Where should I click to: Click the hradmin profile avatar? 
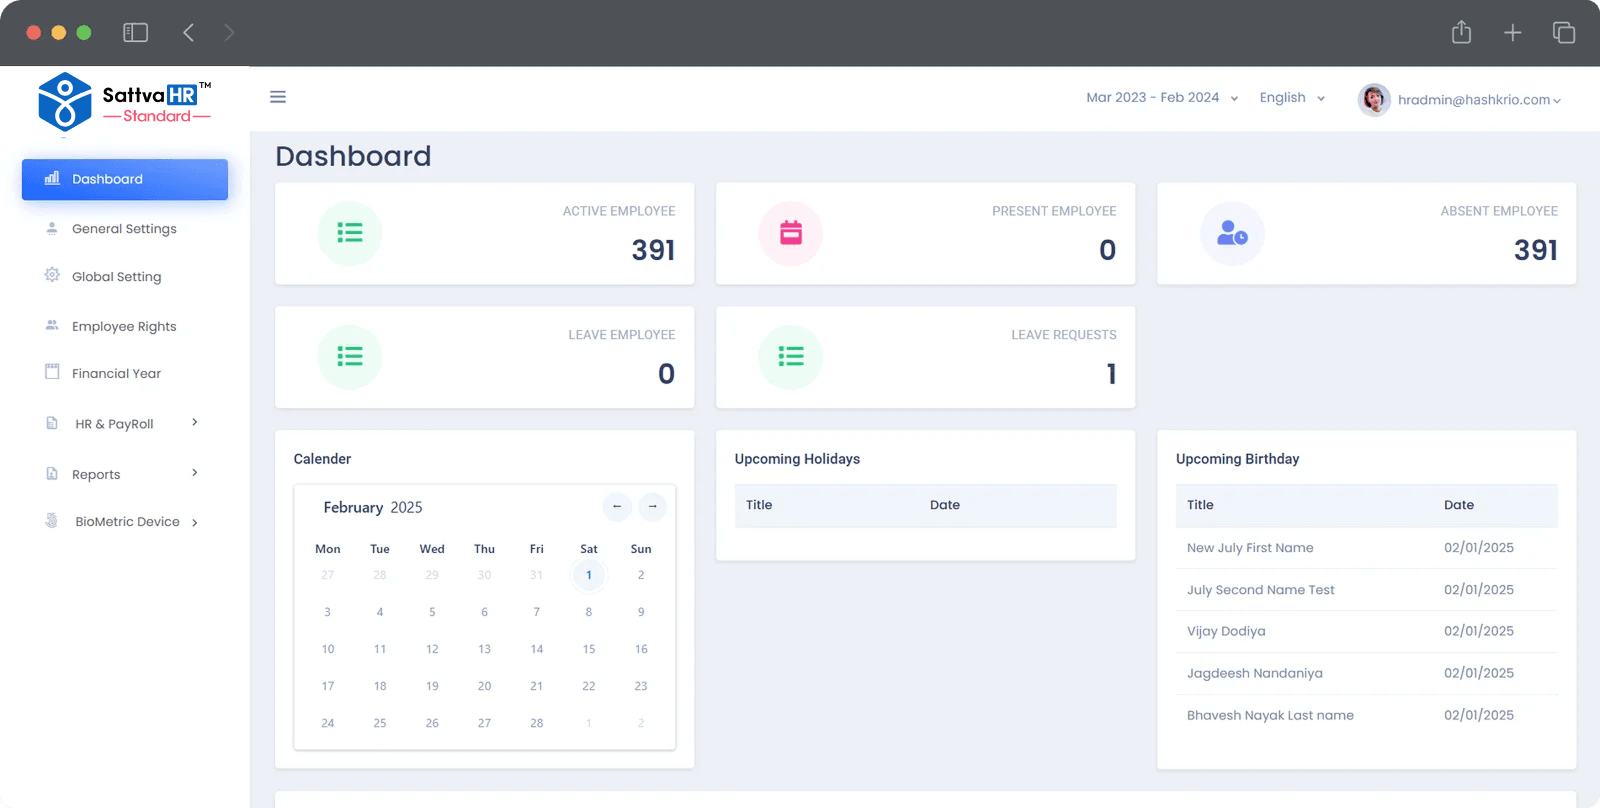[x=1374, y=99]
